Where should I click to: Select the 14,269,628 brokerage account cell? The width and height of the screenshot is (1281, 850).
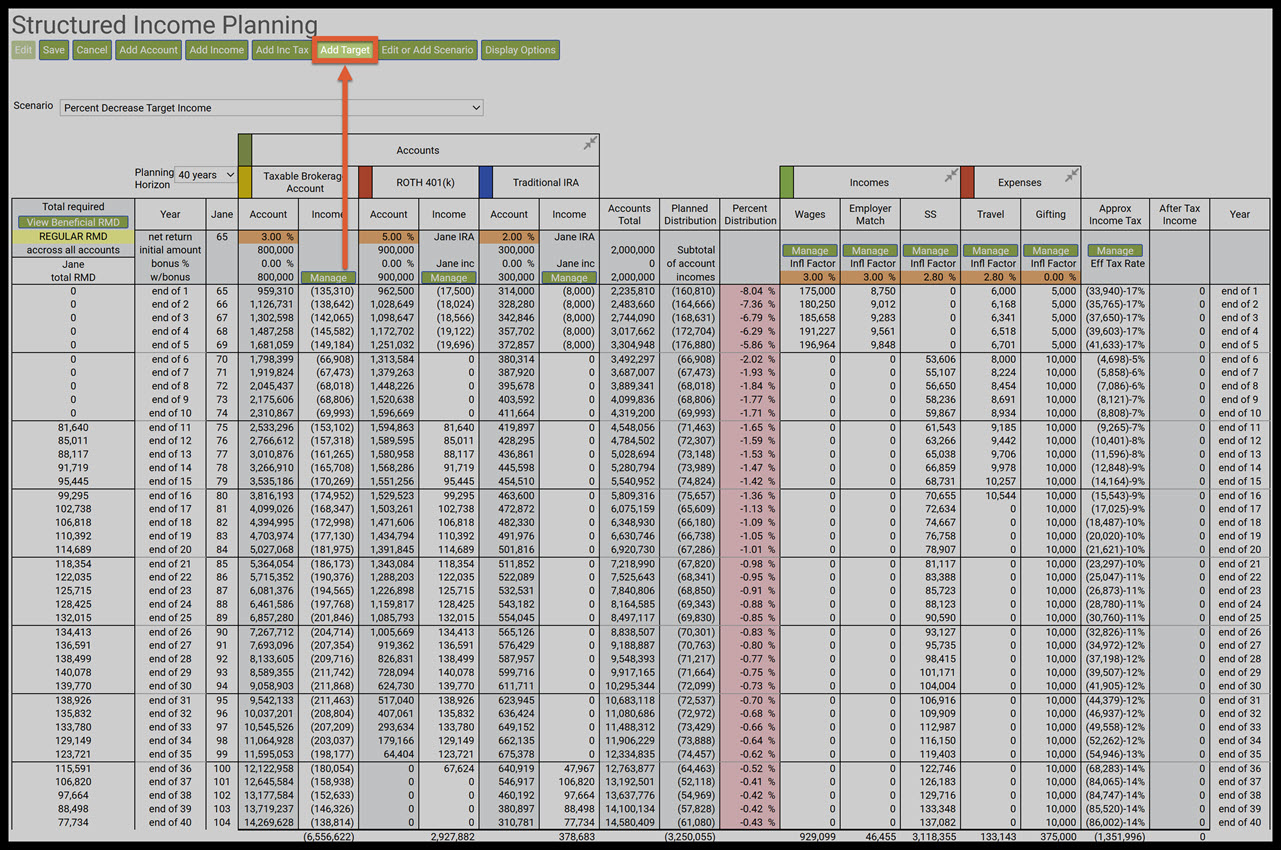click(268, 822)
